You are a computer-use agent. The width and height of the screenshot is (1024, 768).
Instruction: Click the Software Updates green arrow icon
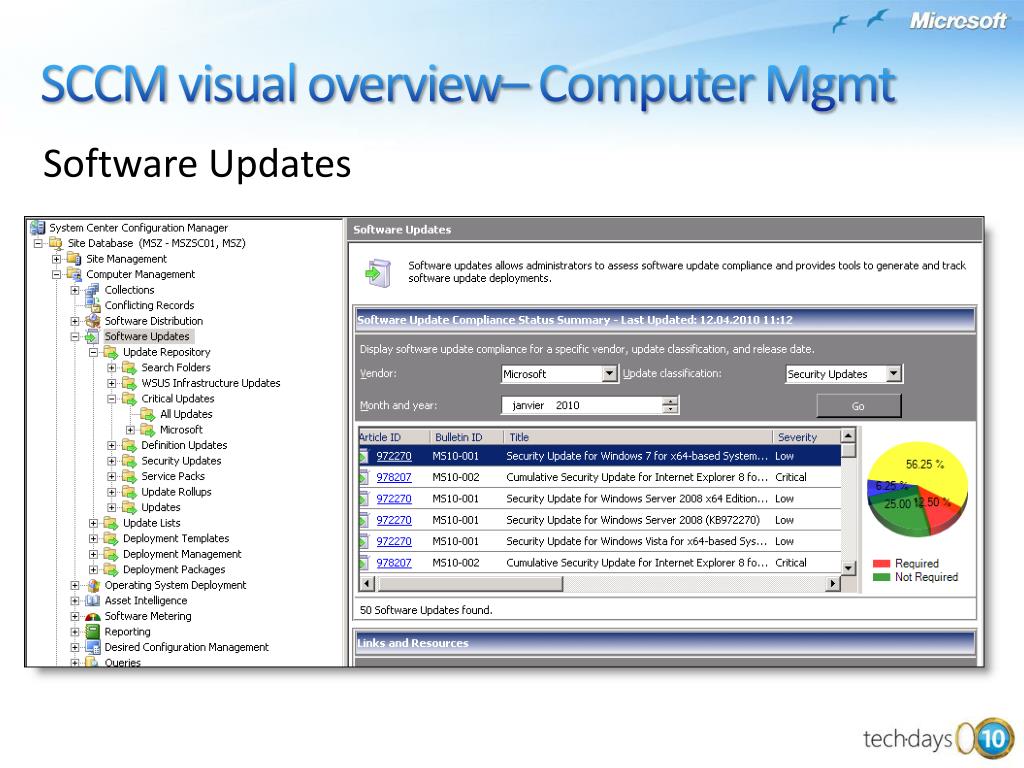pos(93,336)
